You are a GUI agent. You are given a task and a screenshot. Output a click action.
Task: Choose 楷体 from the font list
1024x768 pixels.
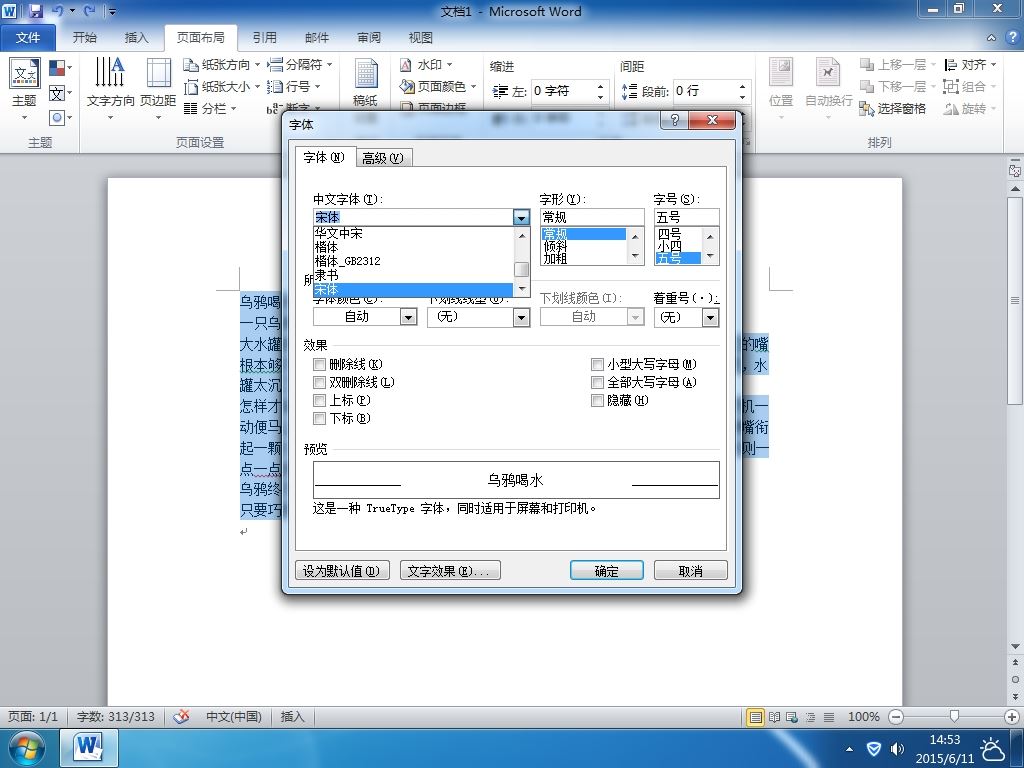413,247
